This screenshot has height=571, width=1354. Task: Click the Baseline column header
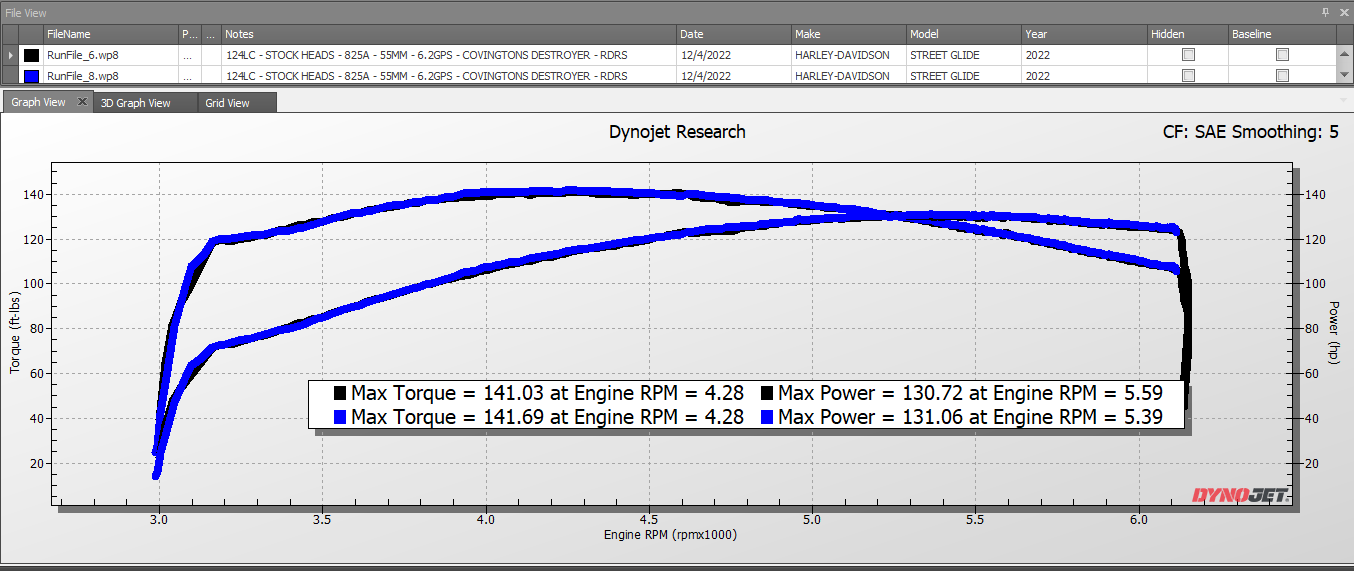point(1282,34)
